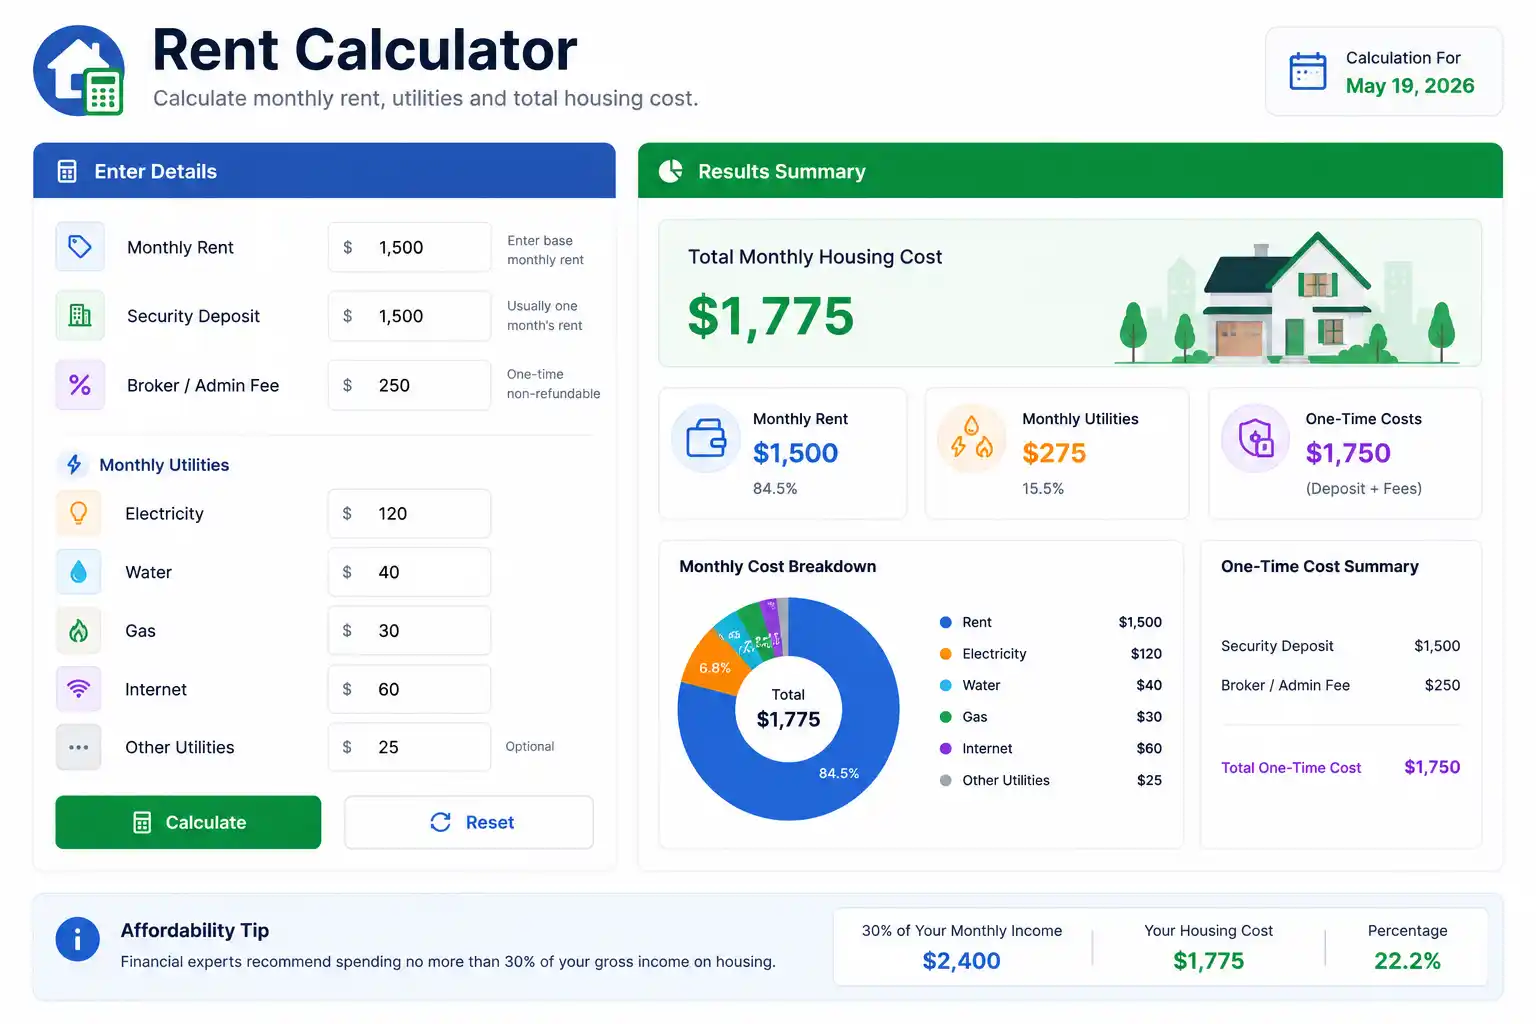1536x1024 pixels.
Task: Click the $1,500 value in Monthly Rent card
Action: coord(795,453)
